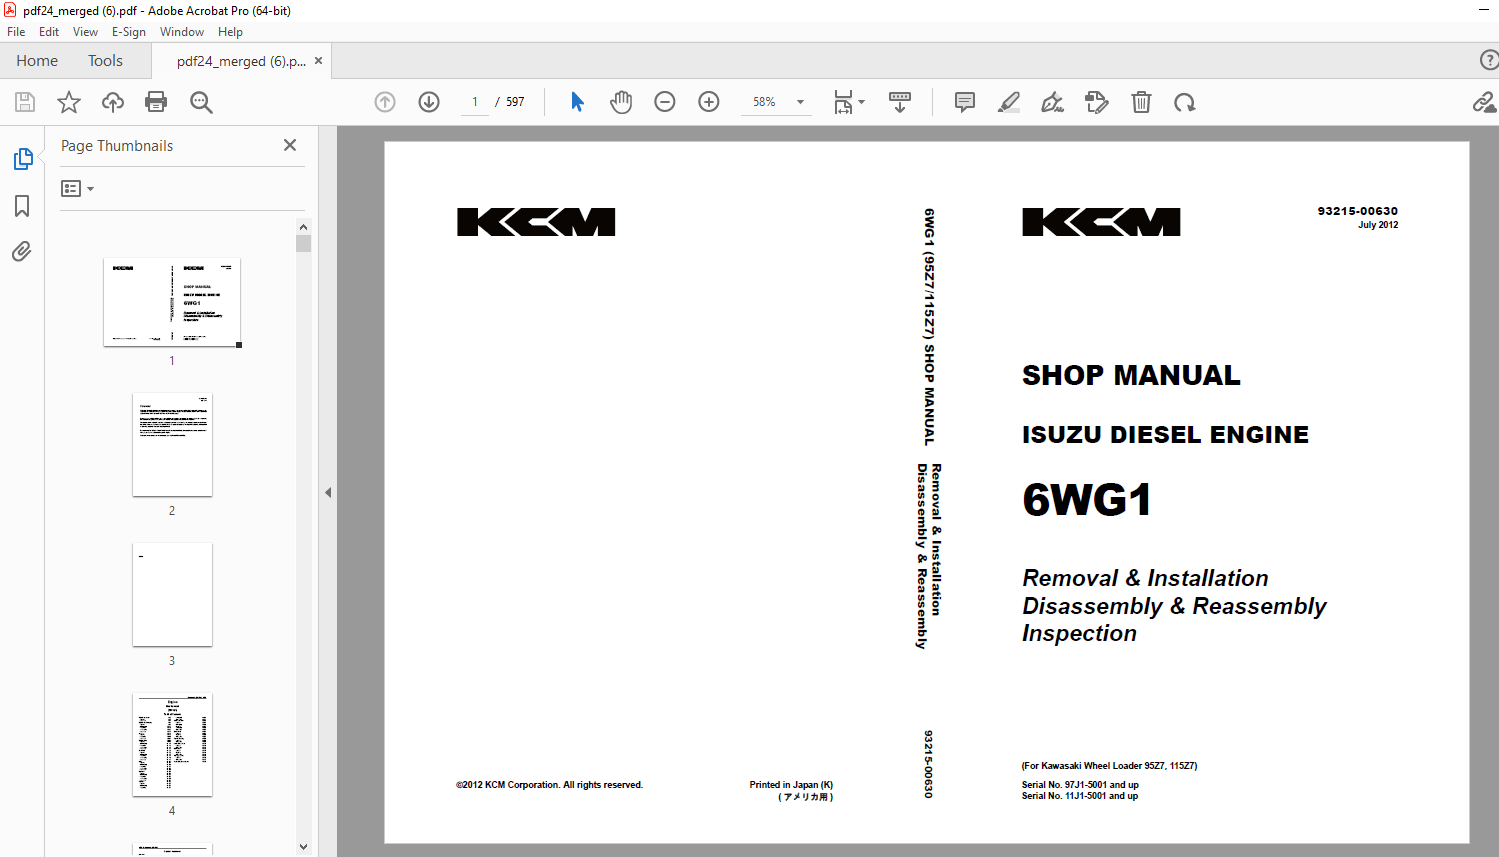The height and width of the screenshot is (857, 1499).
Task: Click the upload to cloud icon
Action: click(113, 102)
